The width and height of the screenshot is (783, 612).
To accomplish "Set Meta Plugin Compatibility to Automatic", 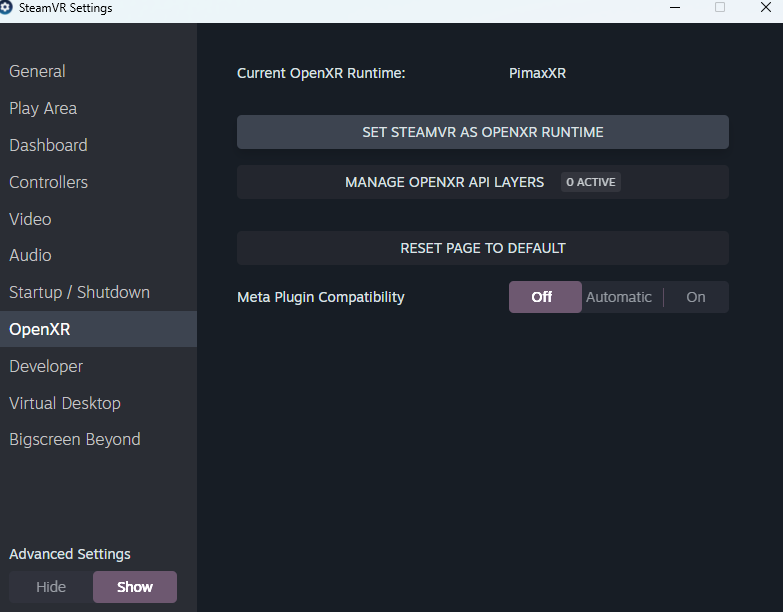I will (x=619, y=297).
